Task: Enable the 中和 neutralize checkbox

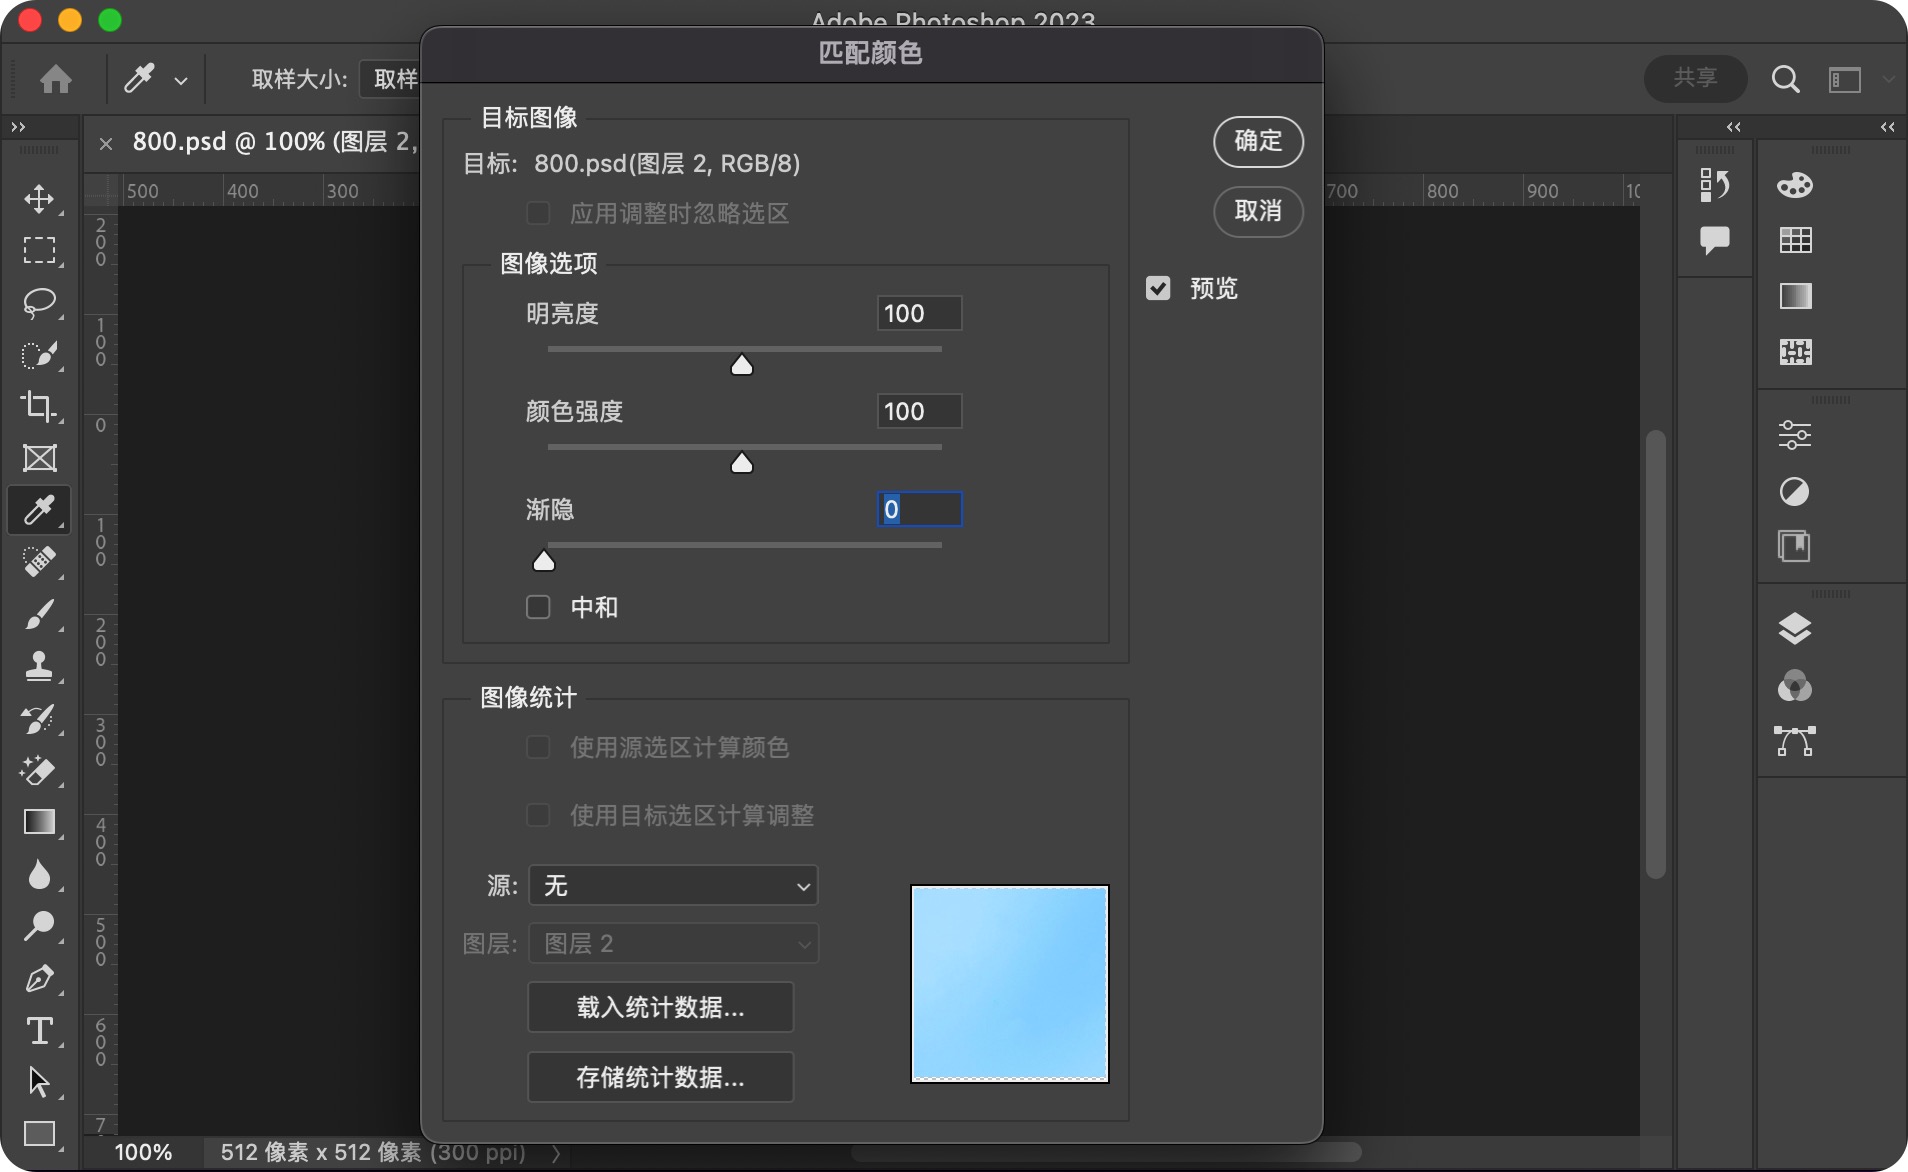Action: [x=538, y=607]
